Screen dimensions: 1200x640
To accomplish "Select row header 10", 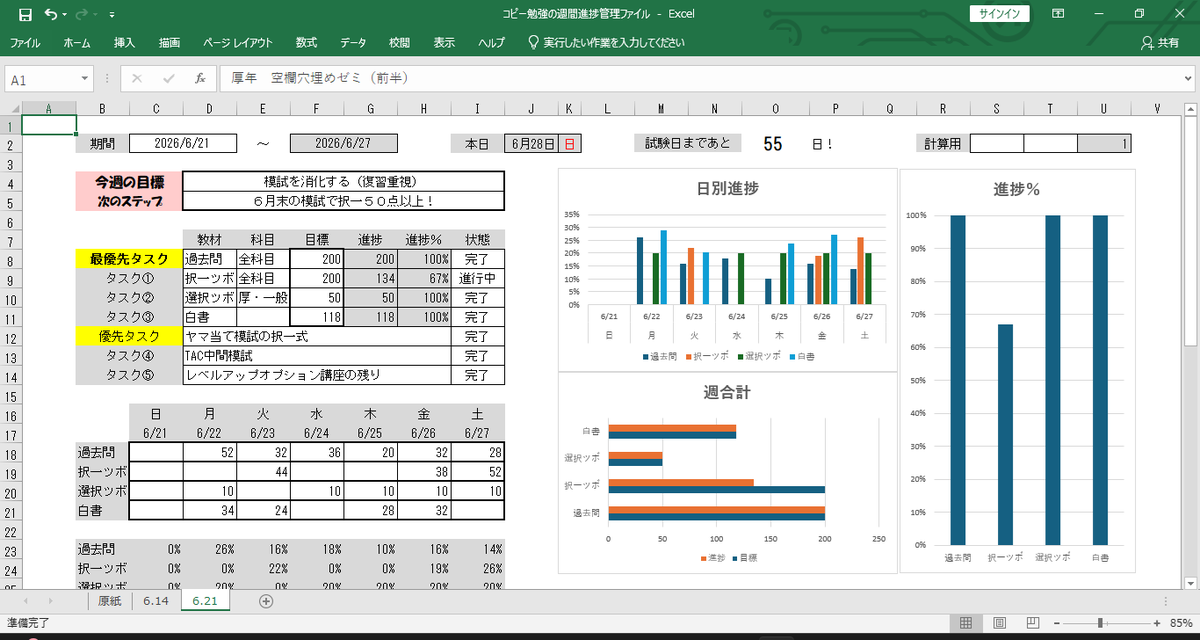I will 10,297.
